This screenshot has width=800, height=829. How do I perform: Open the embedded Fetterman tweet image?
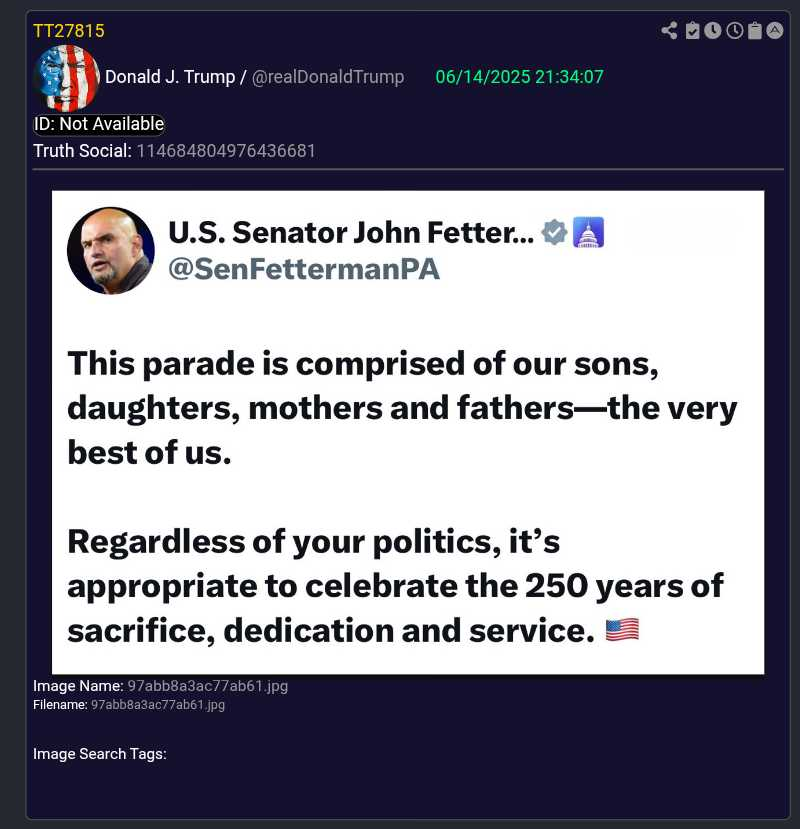408,432
